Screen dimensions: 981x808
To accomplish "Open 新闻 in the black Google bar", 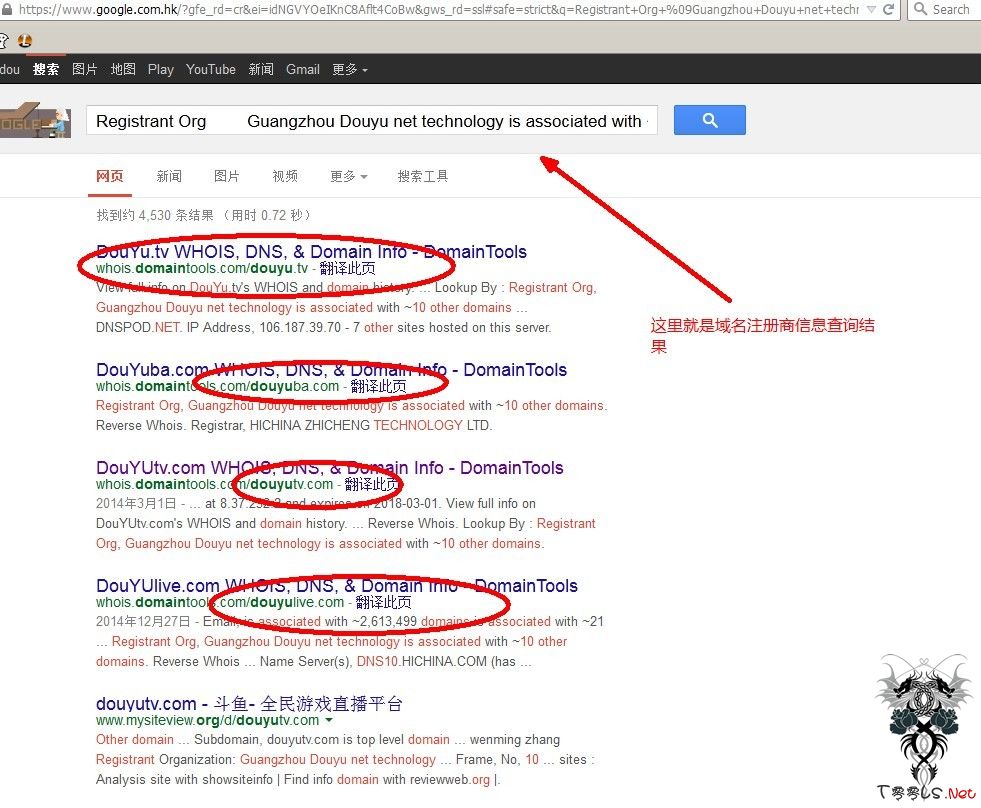I will (261, 69).
